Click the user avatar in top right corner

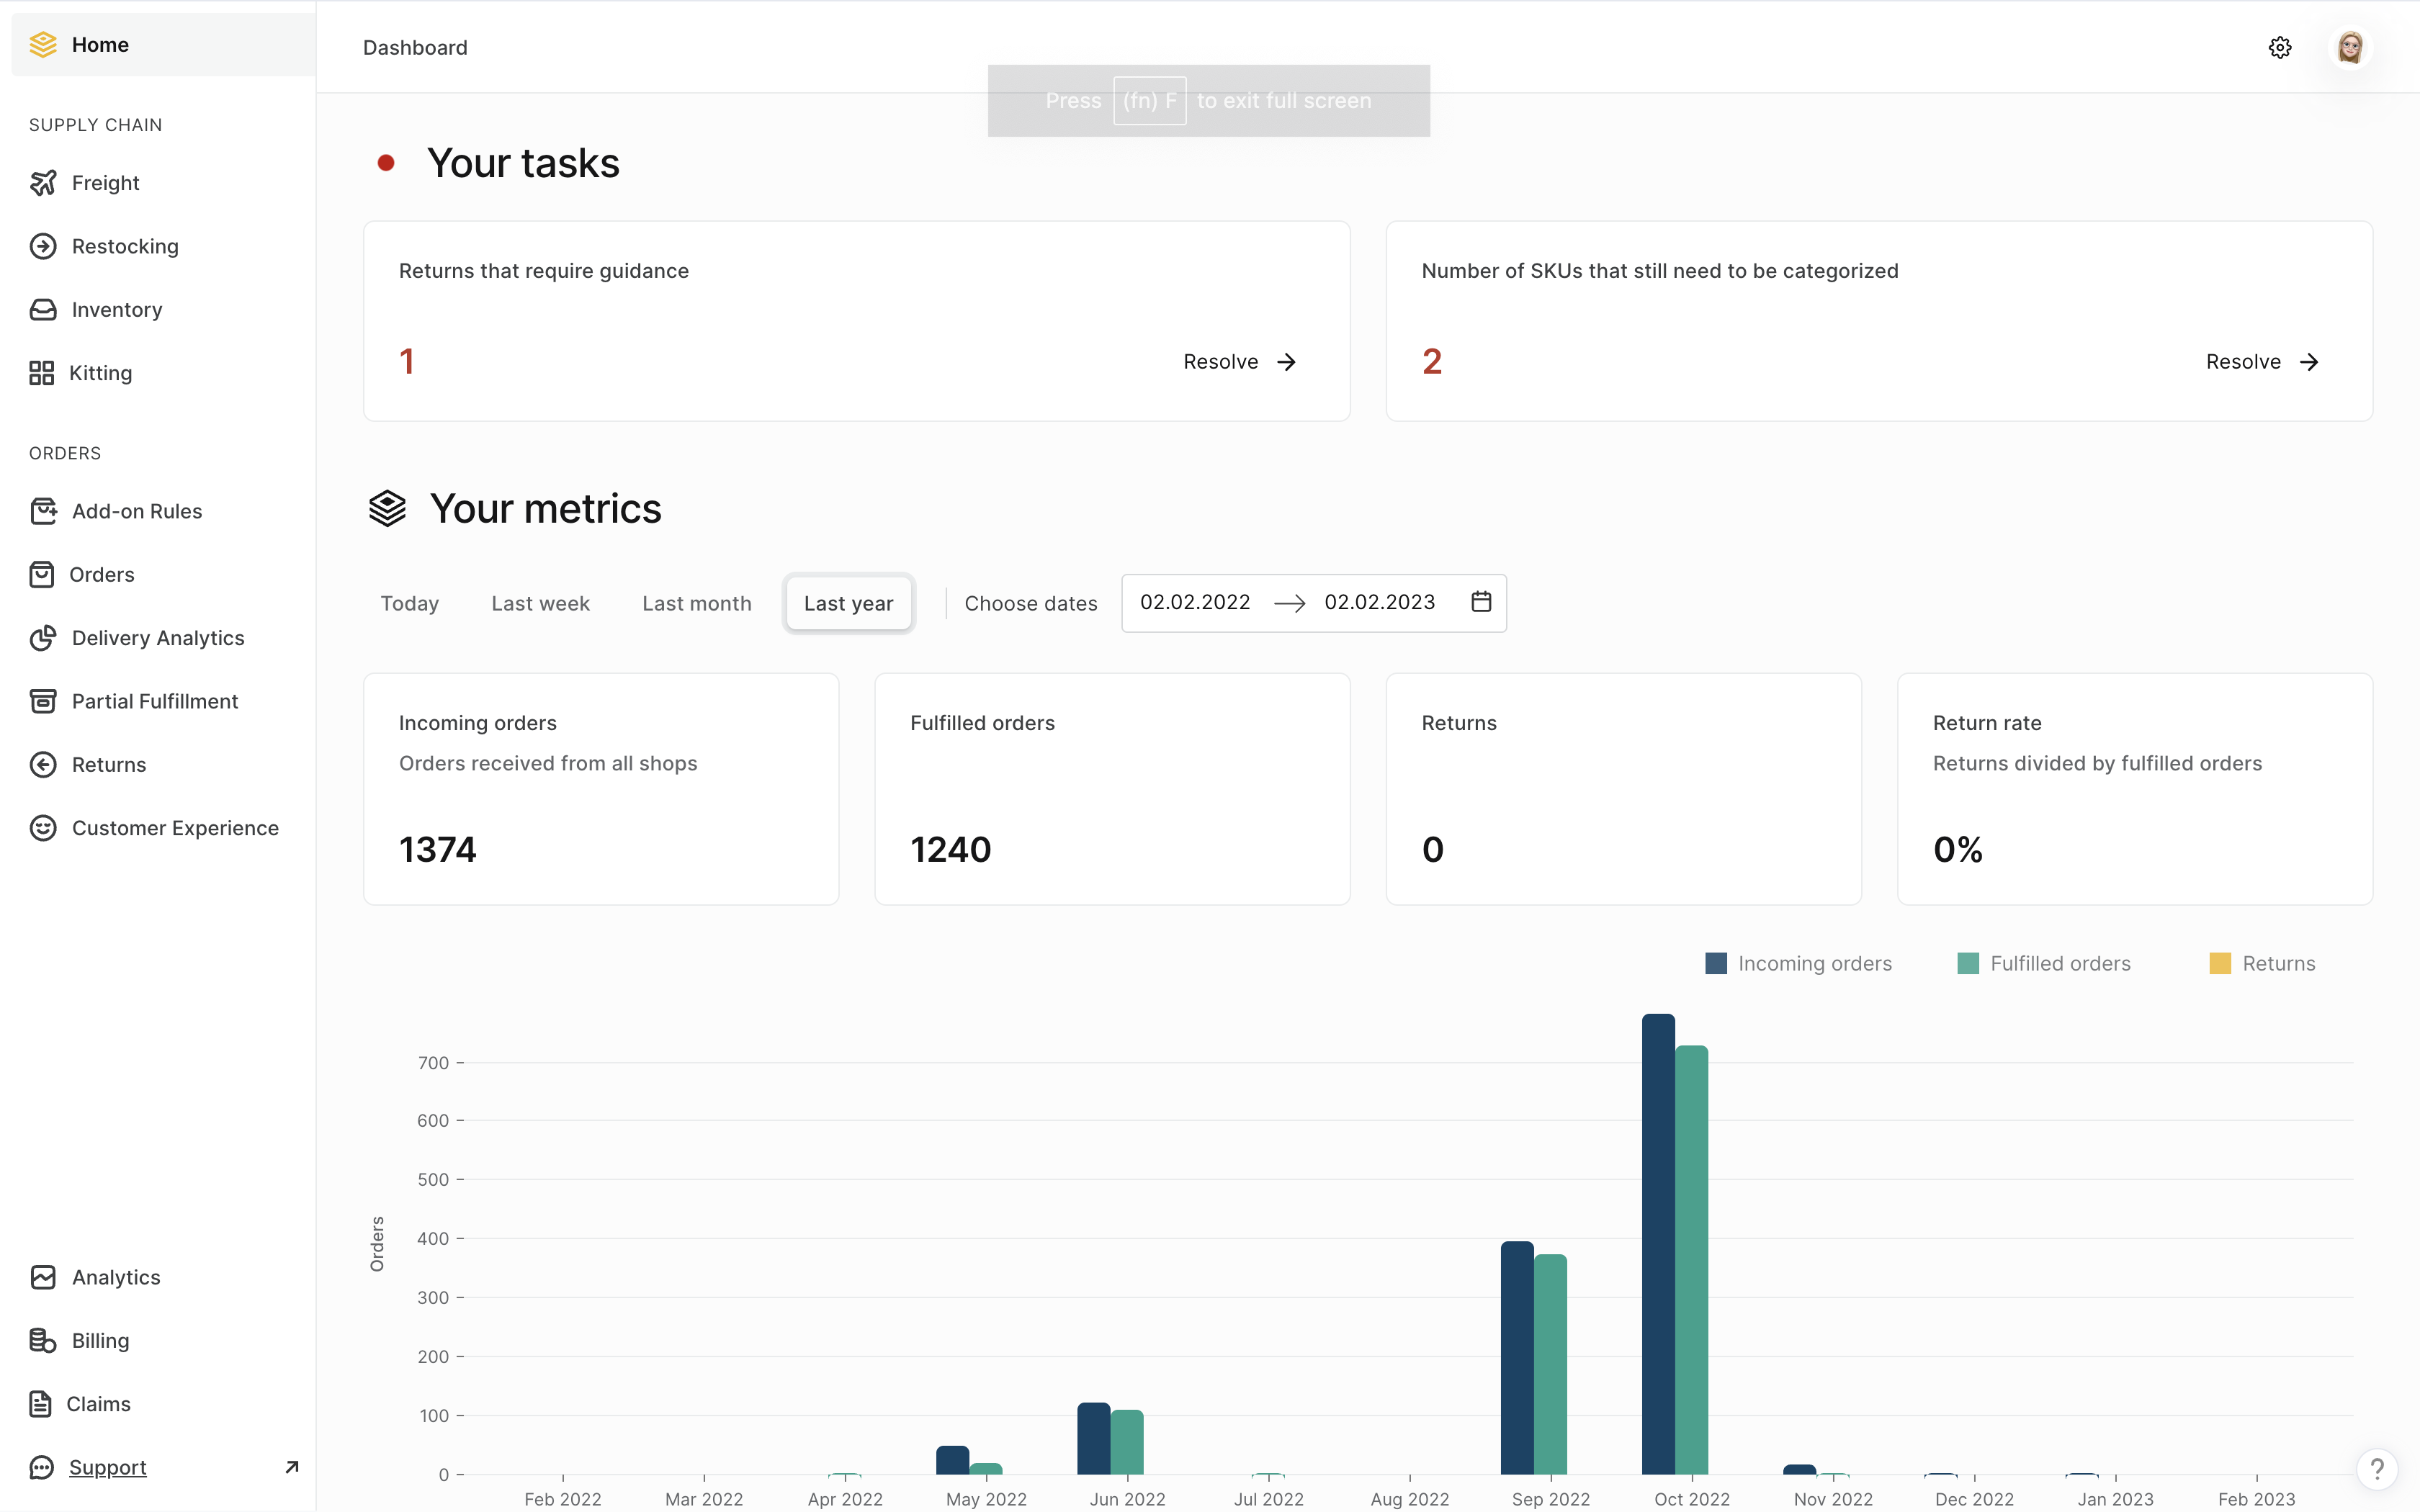point(2350,47)
